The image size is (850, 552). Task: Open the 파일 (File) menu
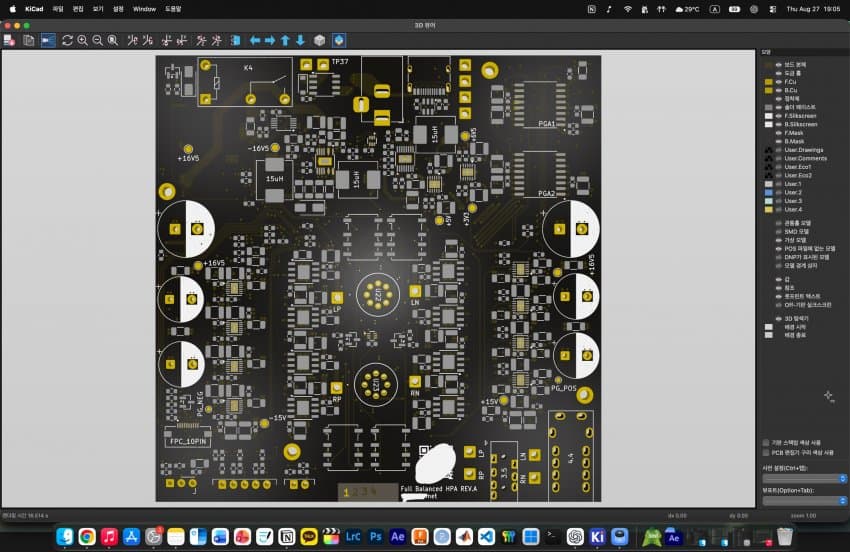[x=58, y=9]
